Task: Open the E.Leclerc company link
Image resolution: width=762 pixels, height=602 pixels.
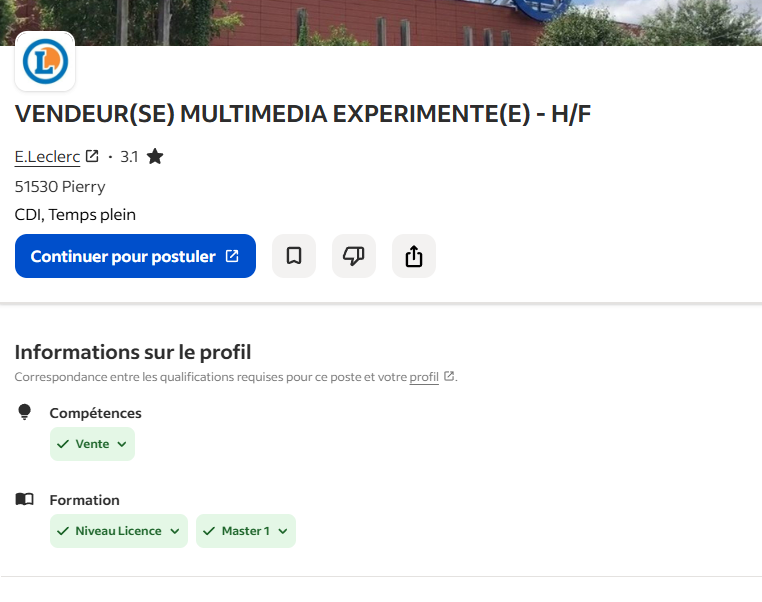Action: pyautogui.click(x=47, y=157)
